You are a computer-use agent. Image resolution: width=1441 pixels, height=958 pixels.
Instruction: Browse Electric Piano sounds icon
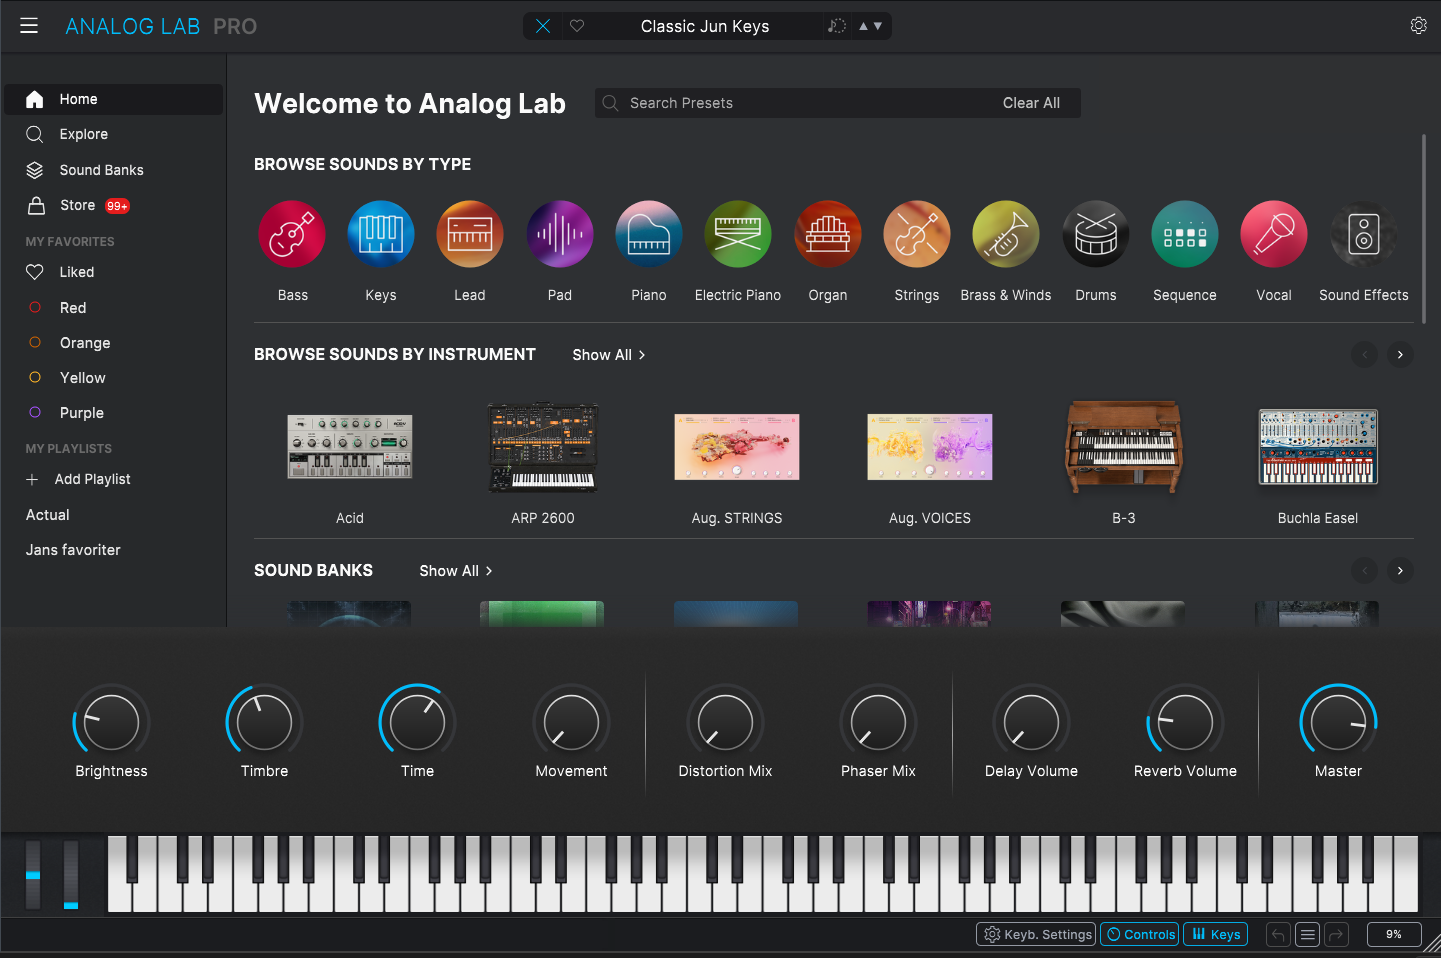(x=738, y=234)
